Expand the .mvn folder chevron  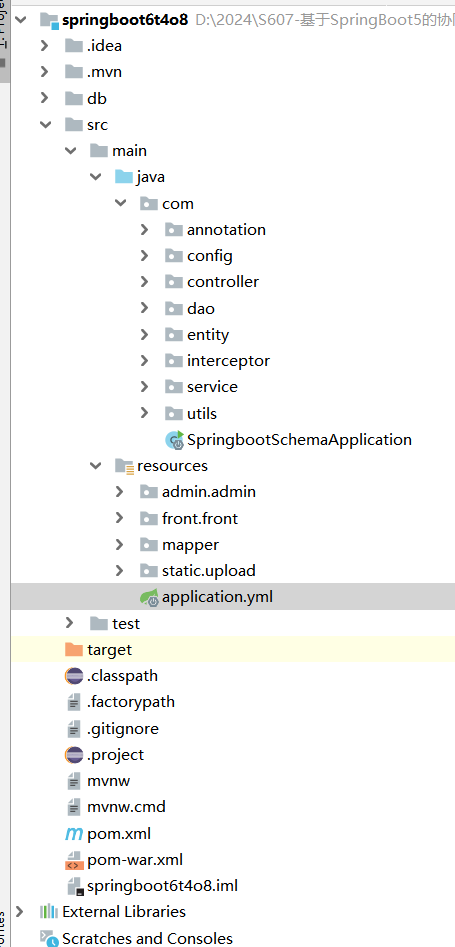coord(44,71)
